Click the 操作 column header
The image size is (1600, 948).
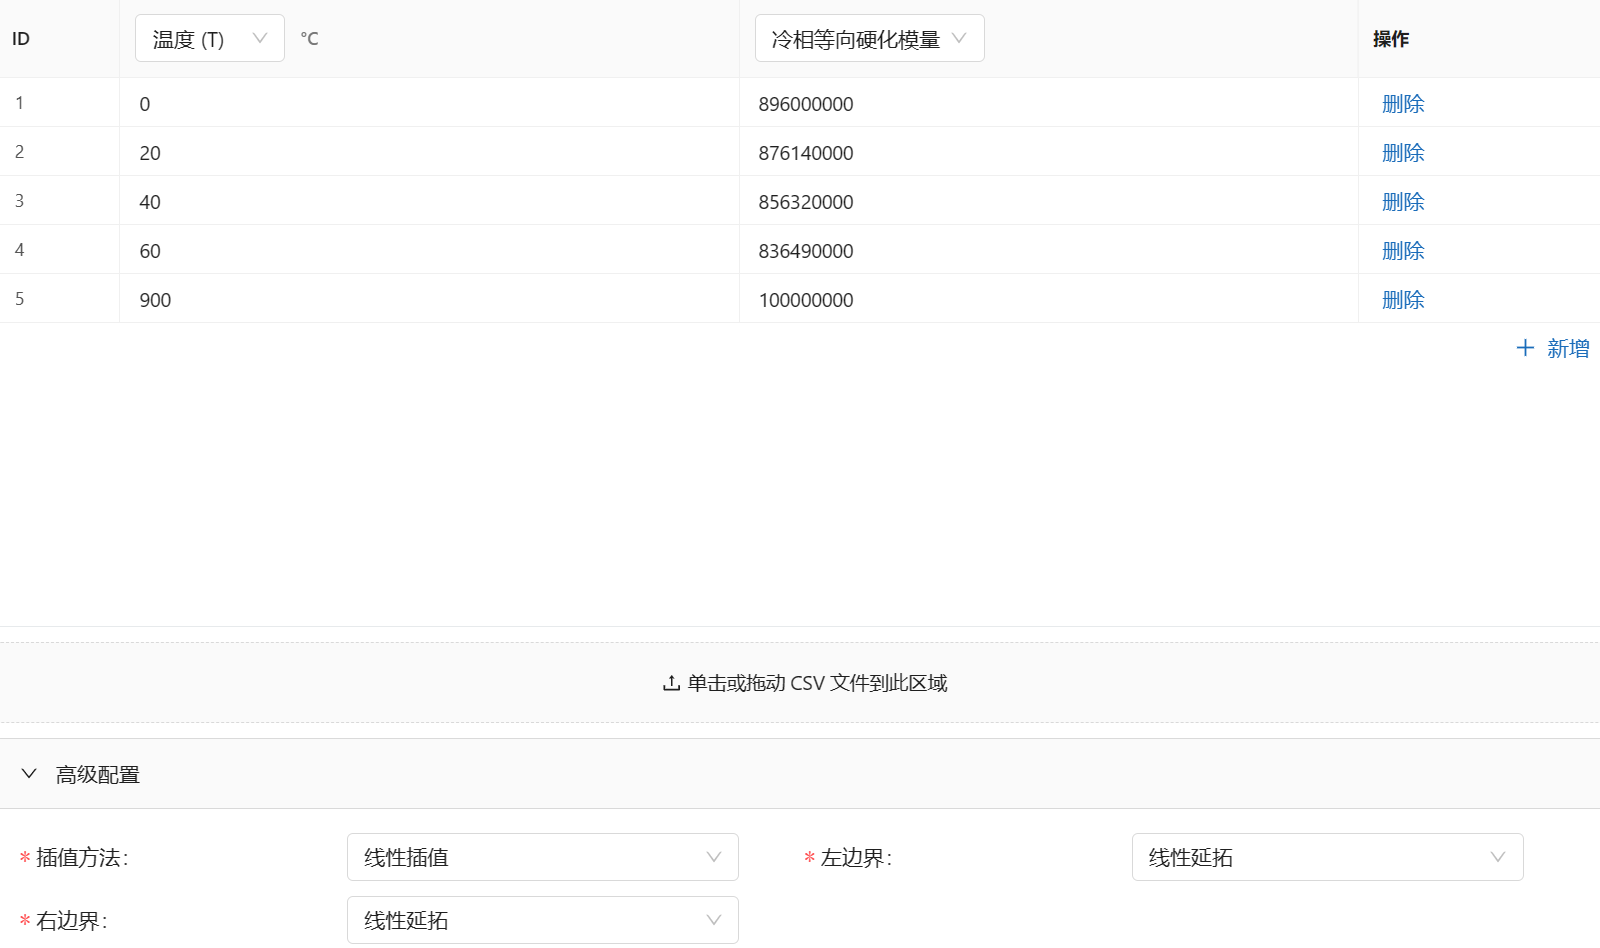[1391, 39]
